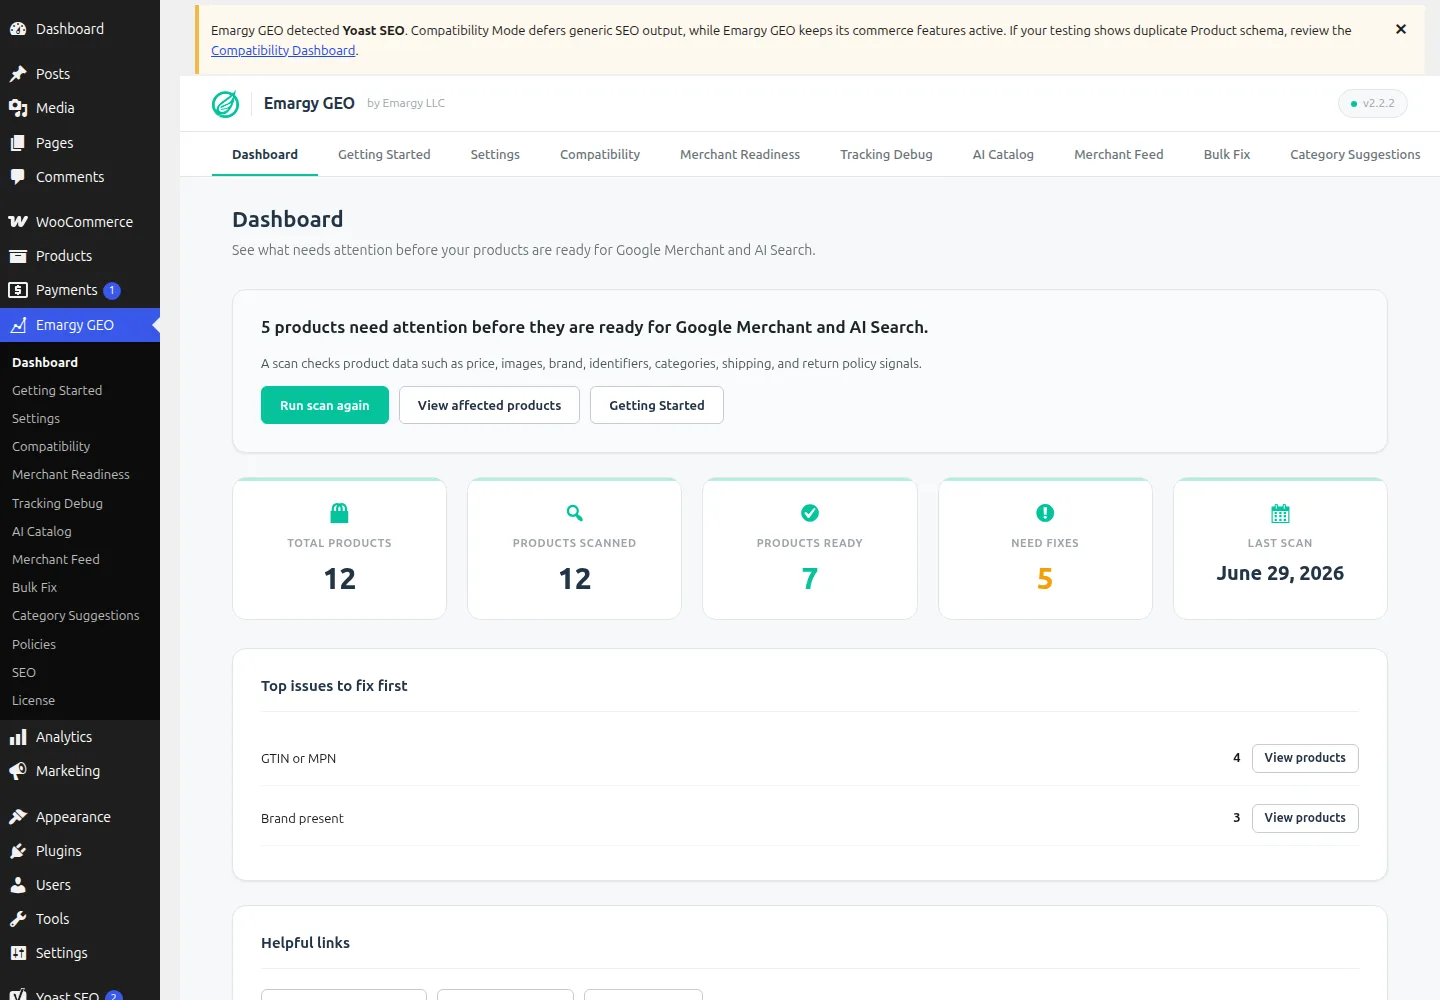Click the Payments notification badge

pos(112,291)
